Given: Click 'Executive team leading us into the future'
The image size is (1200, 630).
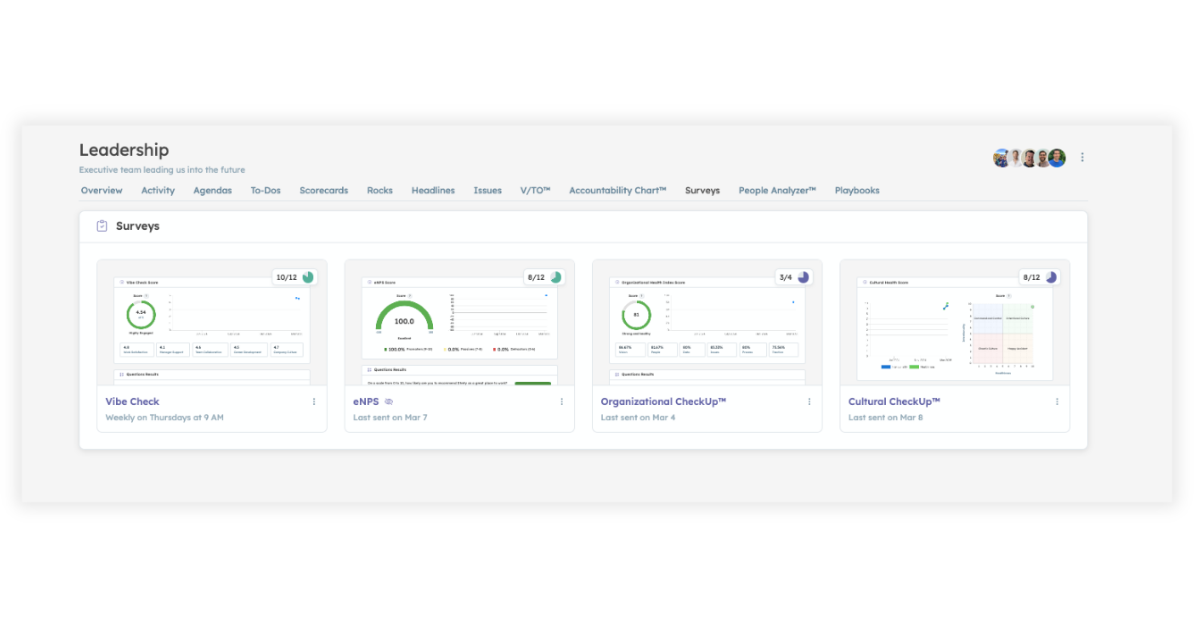Looking at the screenshot, I should [162, 170].
